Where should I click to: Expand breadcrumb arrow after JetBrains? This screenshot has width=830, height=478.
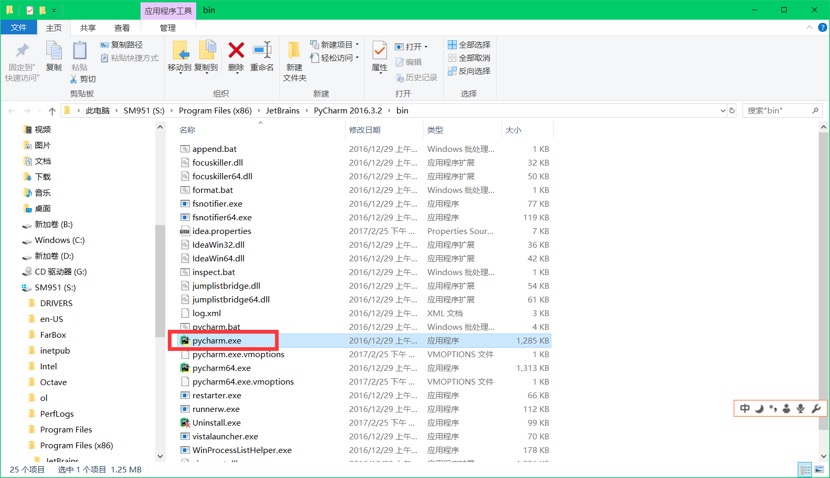click(x=306, y=111)
